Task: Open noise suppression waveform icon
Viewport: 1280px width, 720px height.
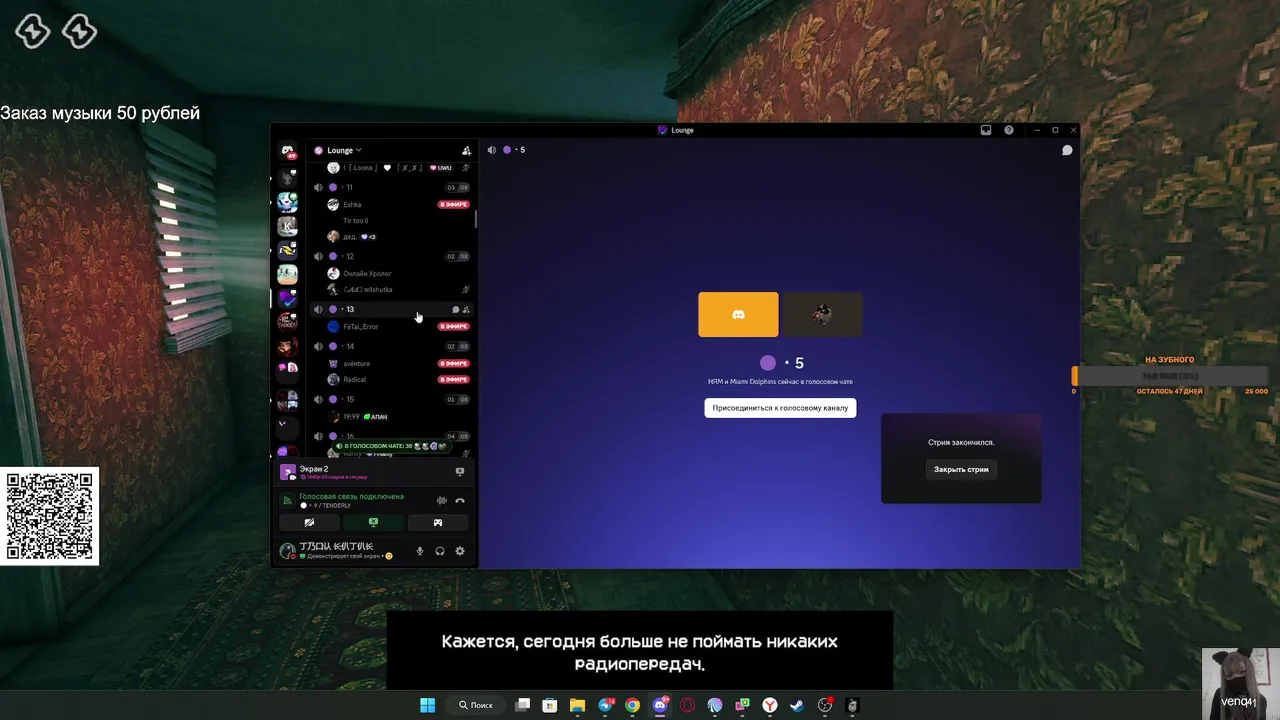Action: point(441,500)
